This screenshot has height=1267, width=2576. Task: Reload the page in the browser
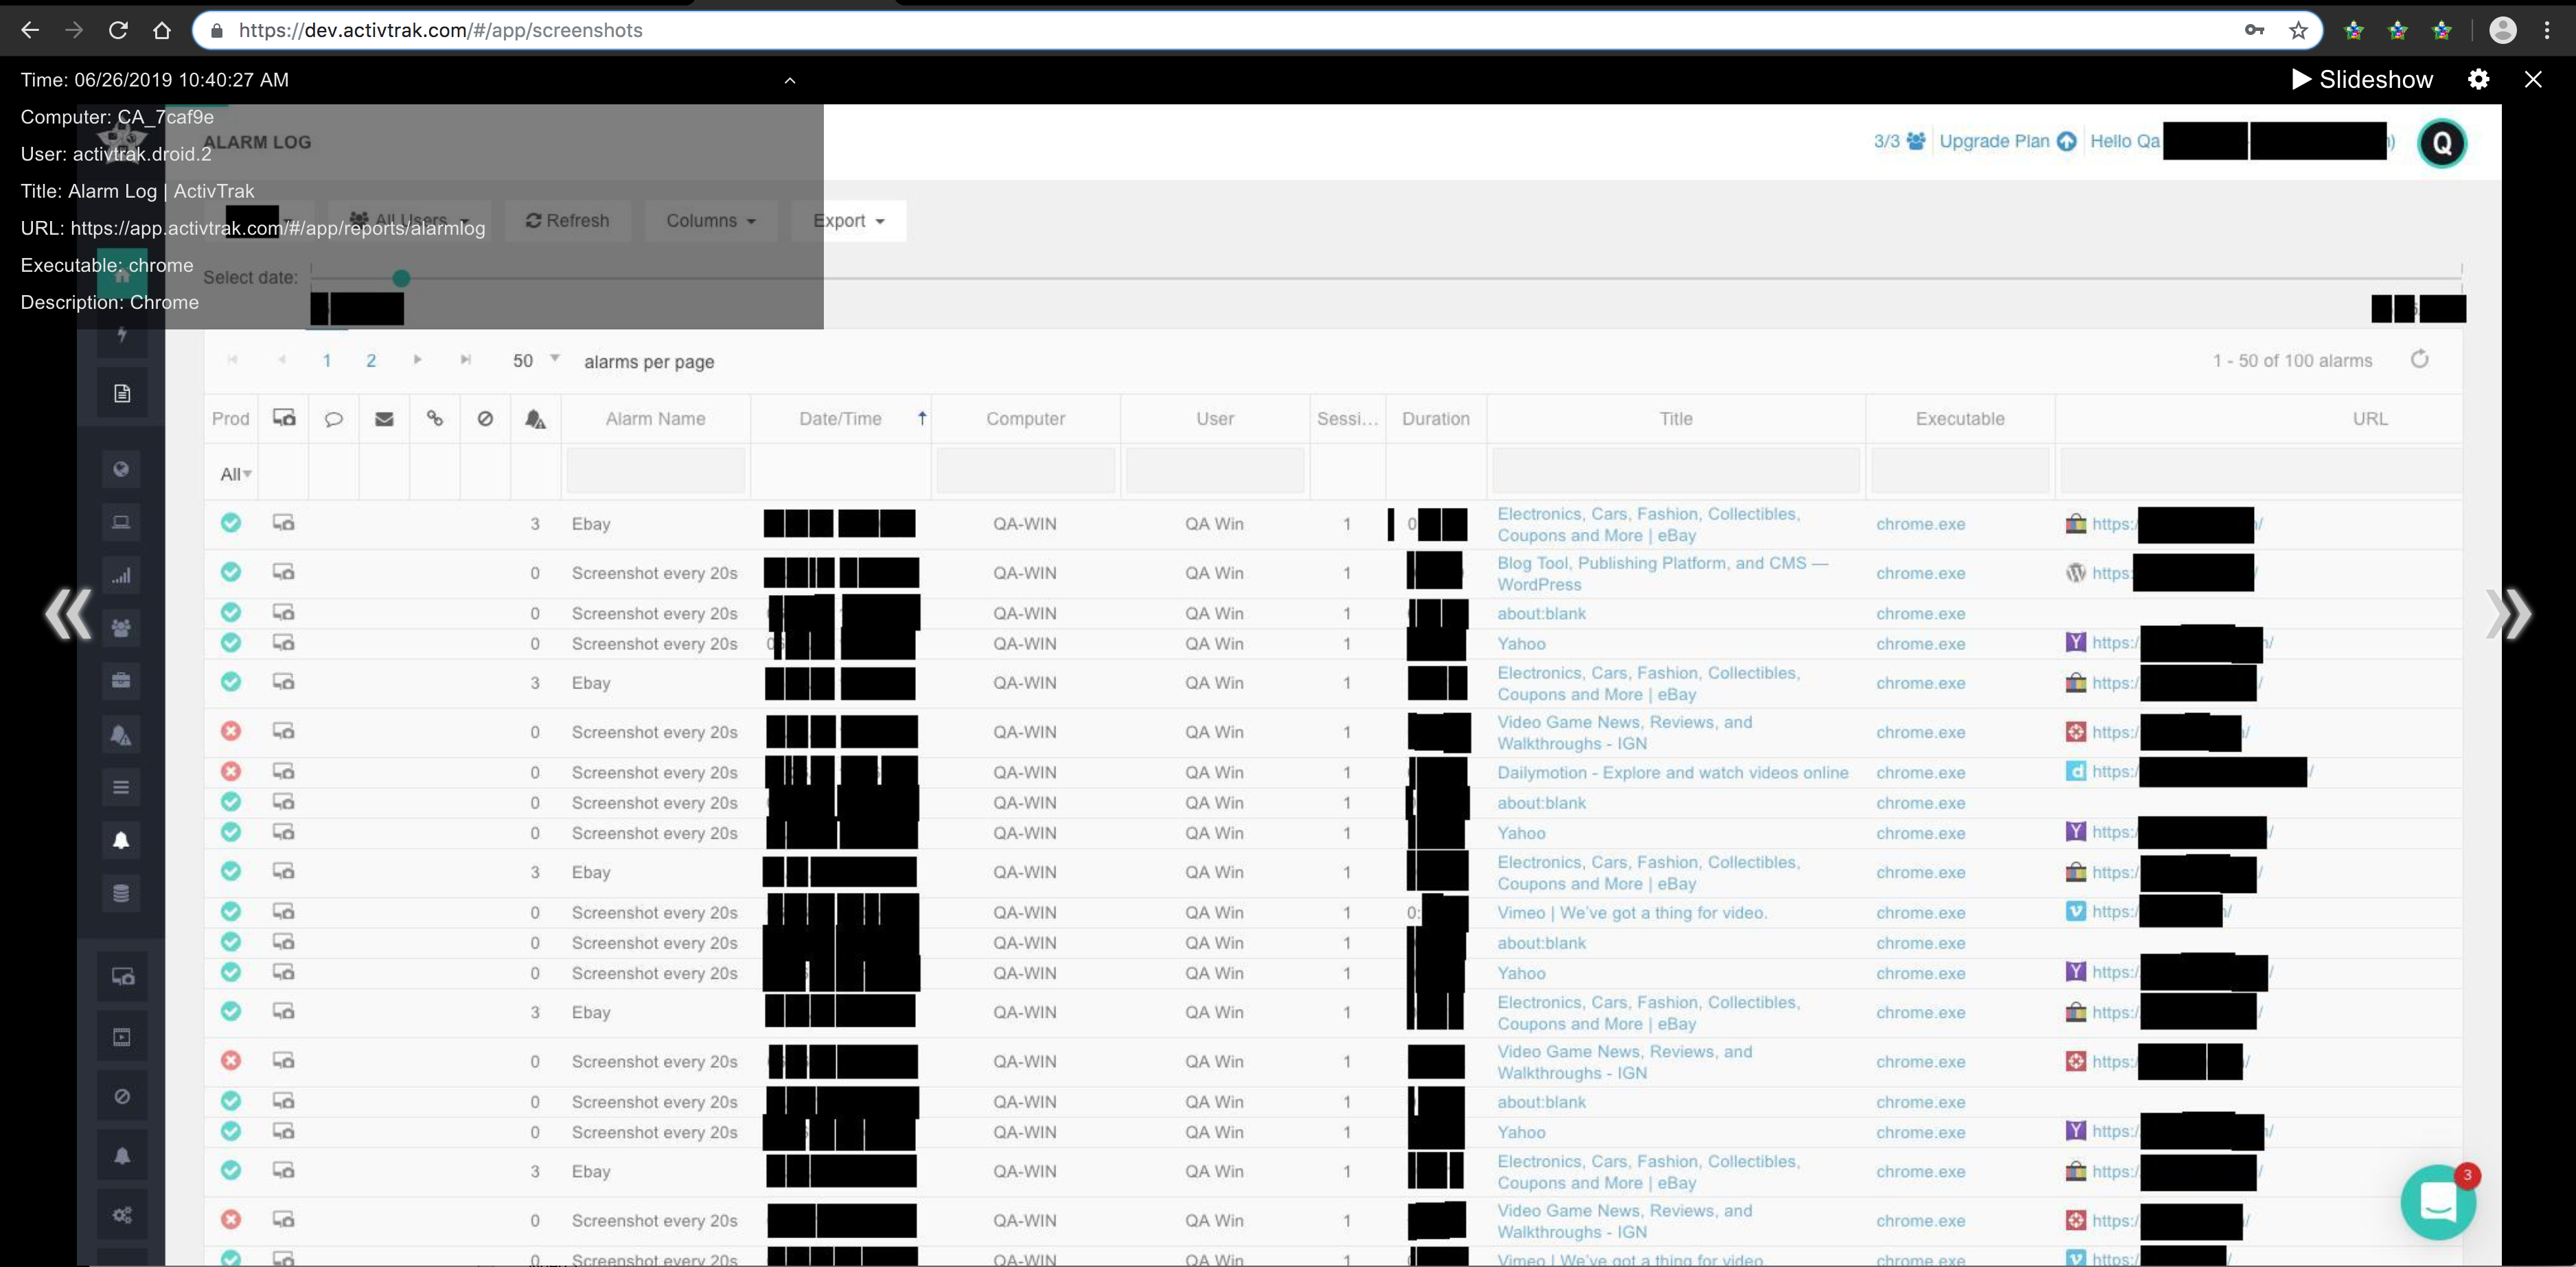[118, 30]
